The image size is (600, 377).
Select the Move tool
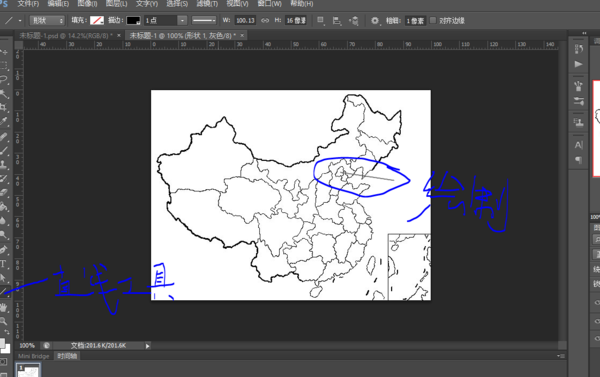(x=4, y=51)
